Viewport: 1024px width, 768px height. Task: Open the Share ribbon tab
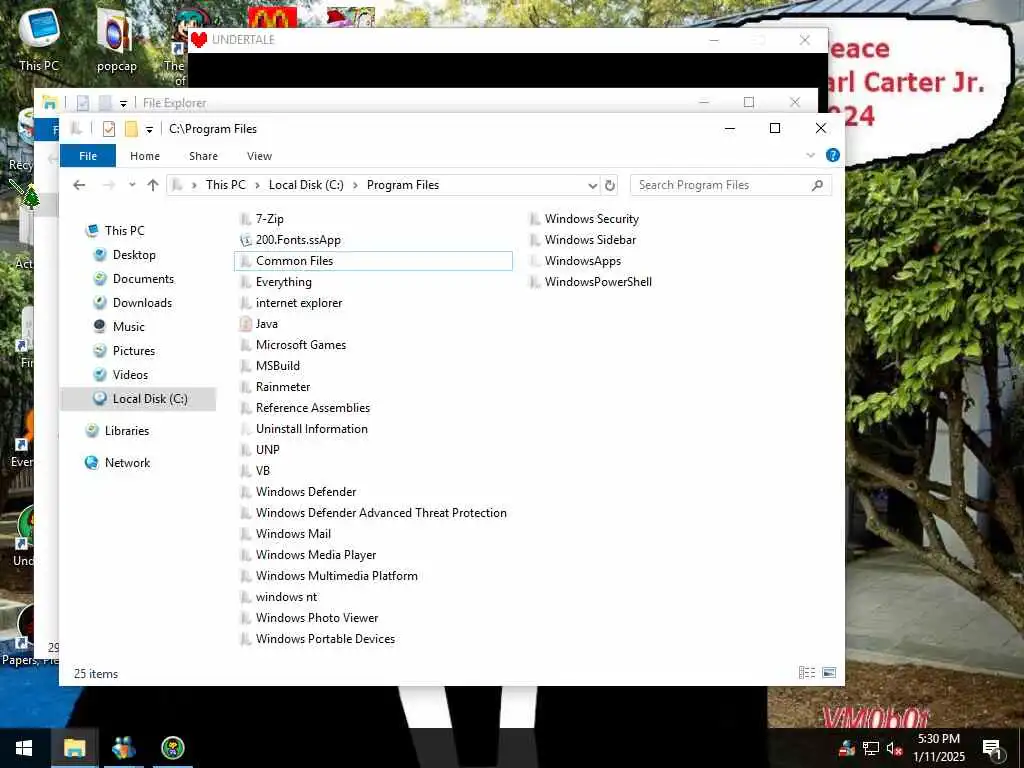203,156
